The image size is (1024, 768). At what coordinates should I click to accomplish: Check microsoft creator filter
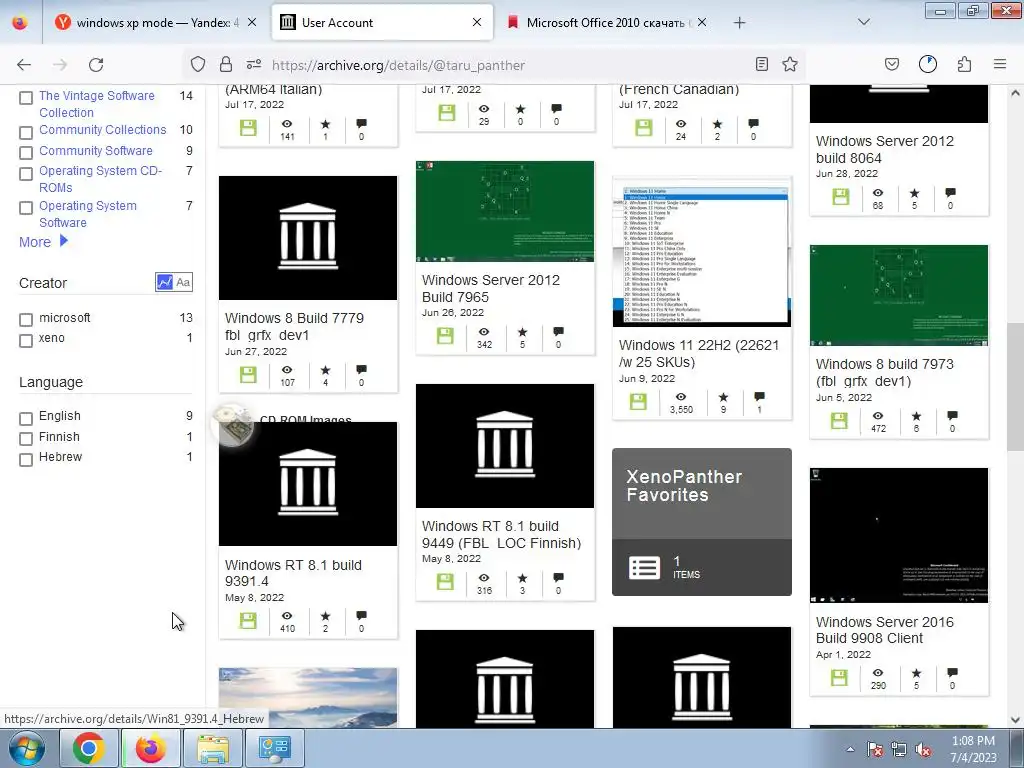click(x=26, y=320)
